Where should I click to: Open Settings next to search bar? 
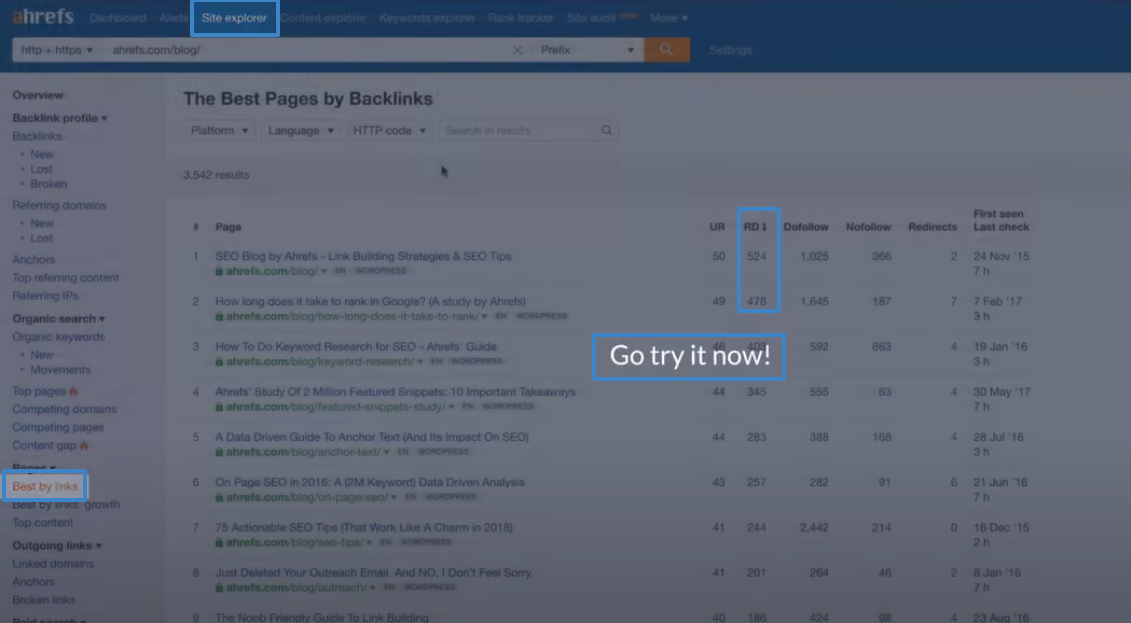click(730, 50)
